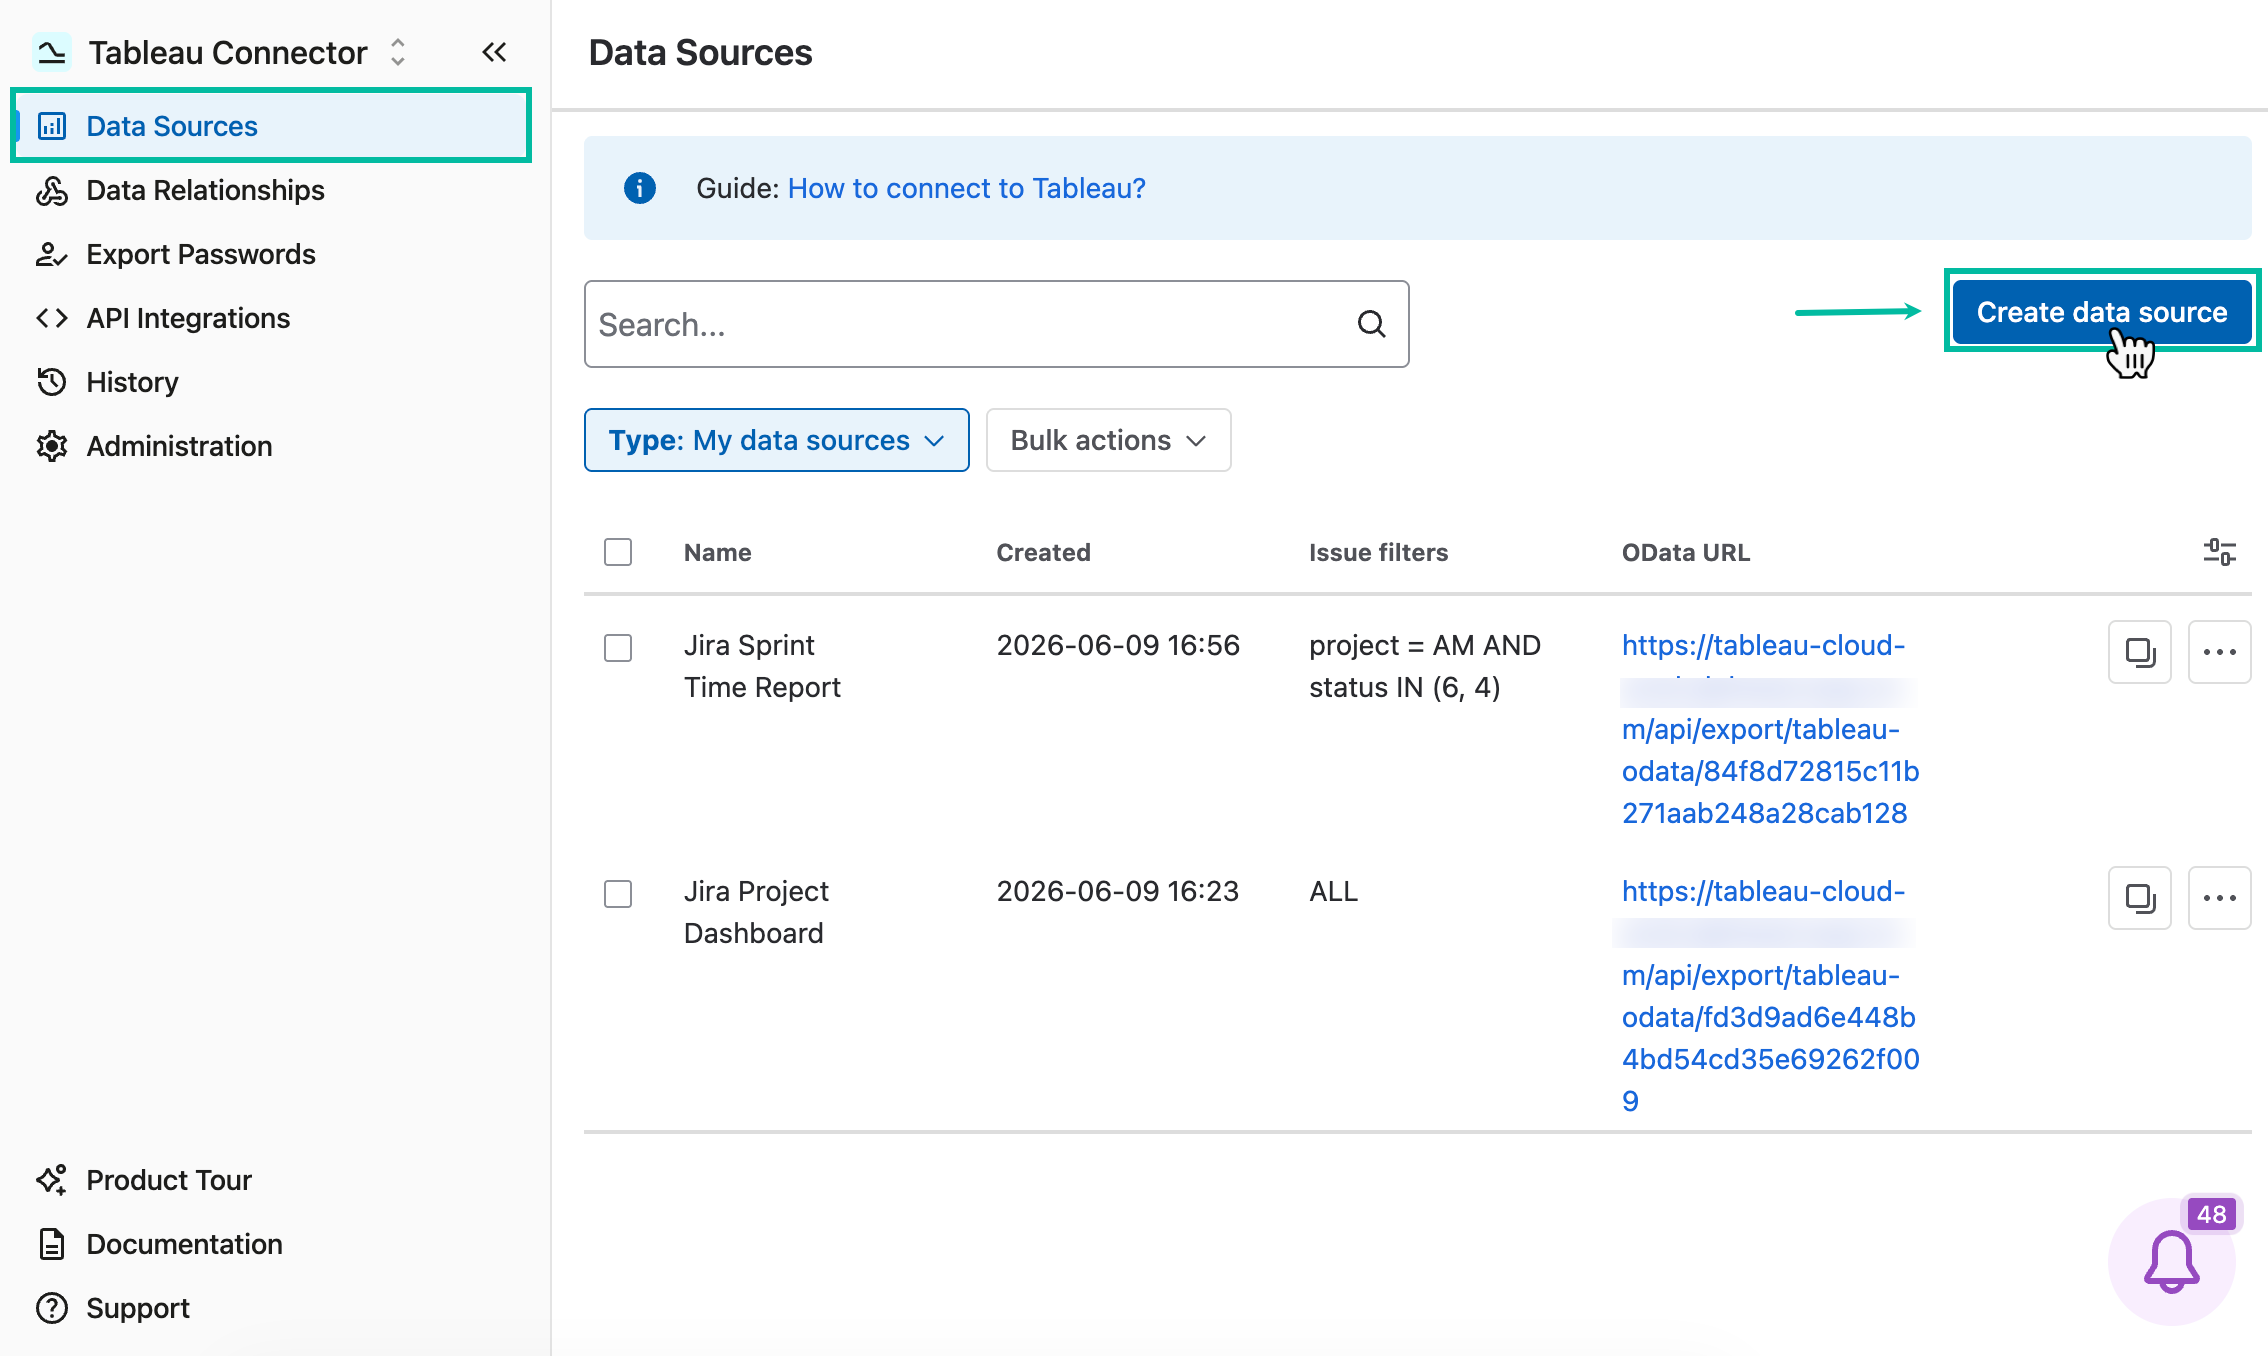Click the Issue filters column header

pos(1379,552)
